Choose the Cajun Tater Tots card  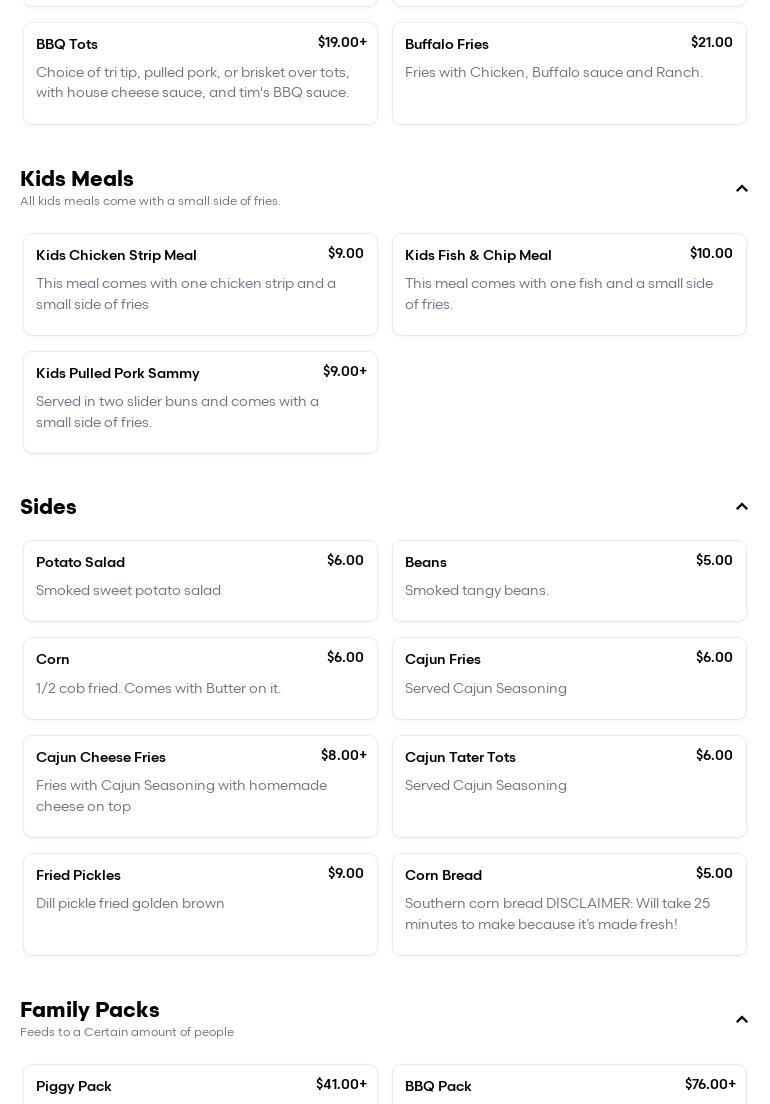[569, 786]
